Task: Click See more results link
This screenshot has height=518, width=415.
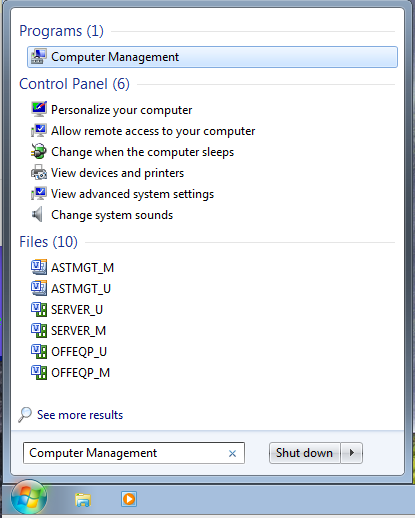Action: click(80, 415)
